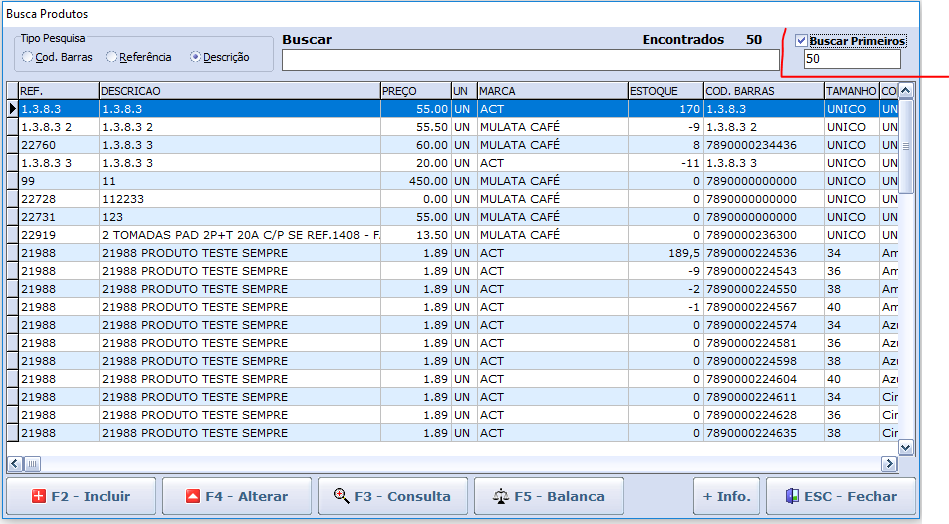Choose Descrição as search type
This screenshot has width=949, height=524.
click(196, 57)
